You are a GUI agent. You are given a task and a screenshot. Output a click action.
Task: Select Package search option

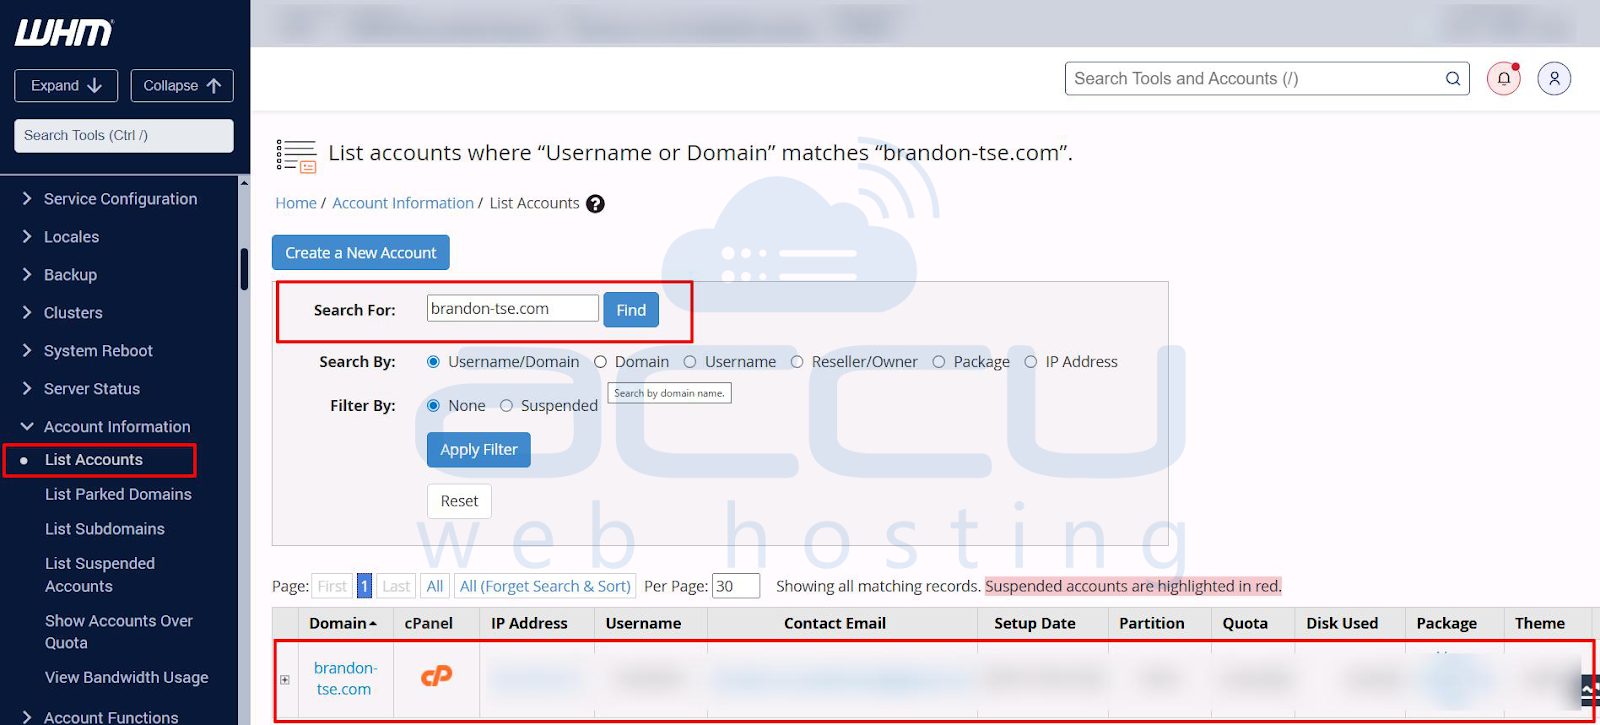(x=939, y=362)
